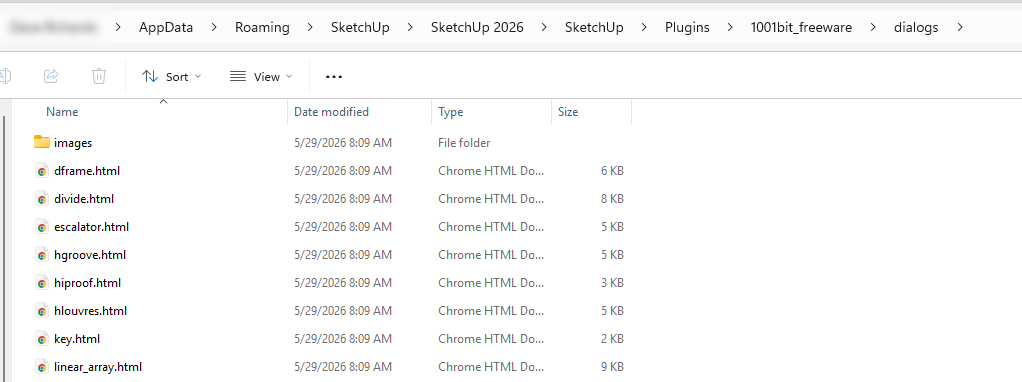Click the dialogs breadcrumb segment
The width and height of the screenshot is (1022, 382).
(x=916, y=27)
